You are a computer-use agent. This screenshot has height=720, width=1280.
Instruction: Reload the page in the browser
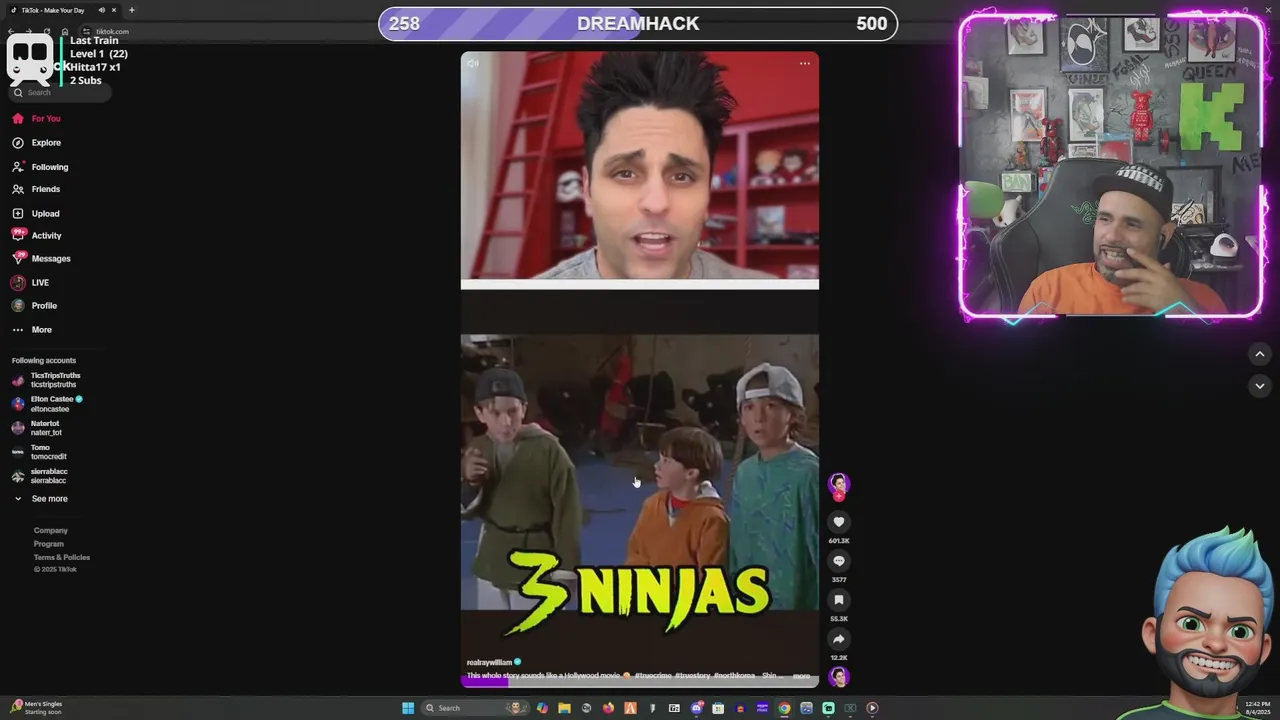(47, 32)
